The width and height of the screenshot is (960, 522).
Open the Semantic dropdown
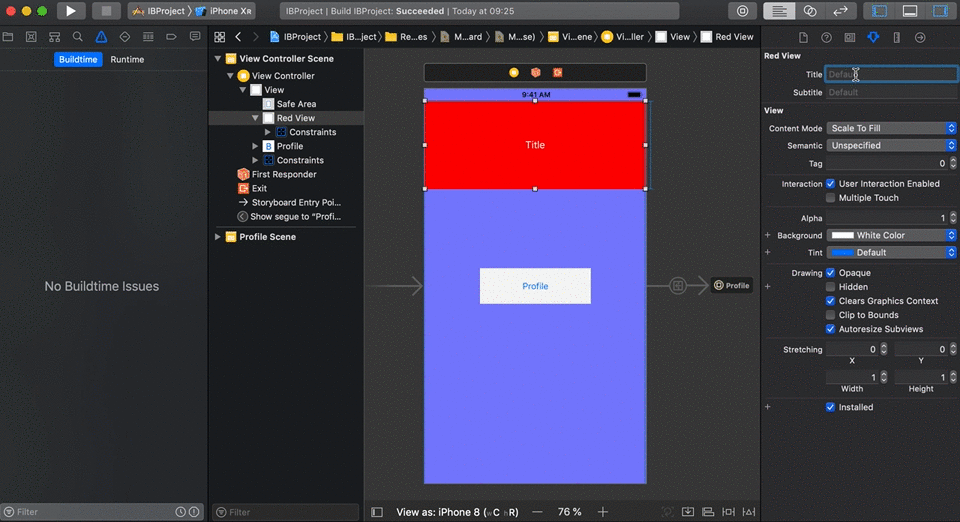[x=891, y=145]
